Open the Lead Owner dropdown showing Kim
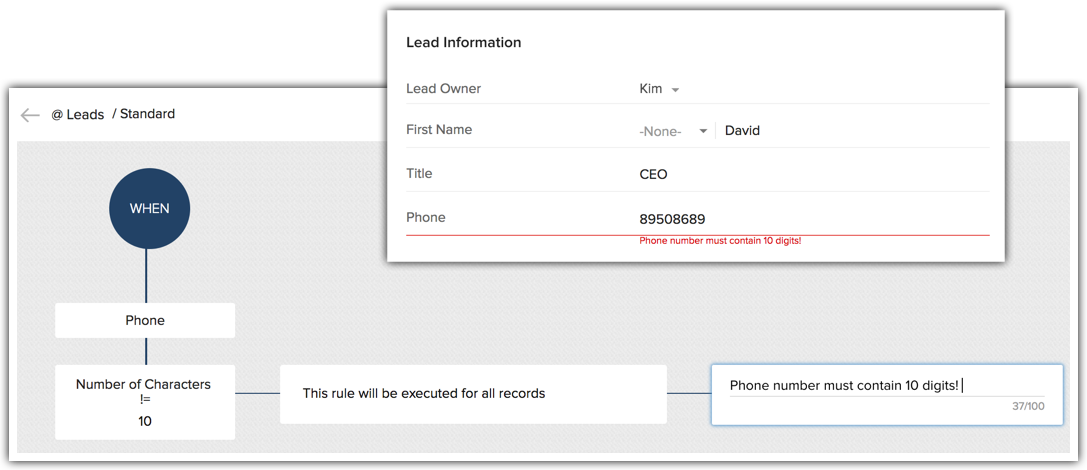The width and height of the screenshot is (1087, 470). click(659, 89)
